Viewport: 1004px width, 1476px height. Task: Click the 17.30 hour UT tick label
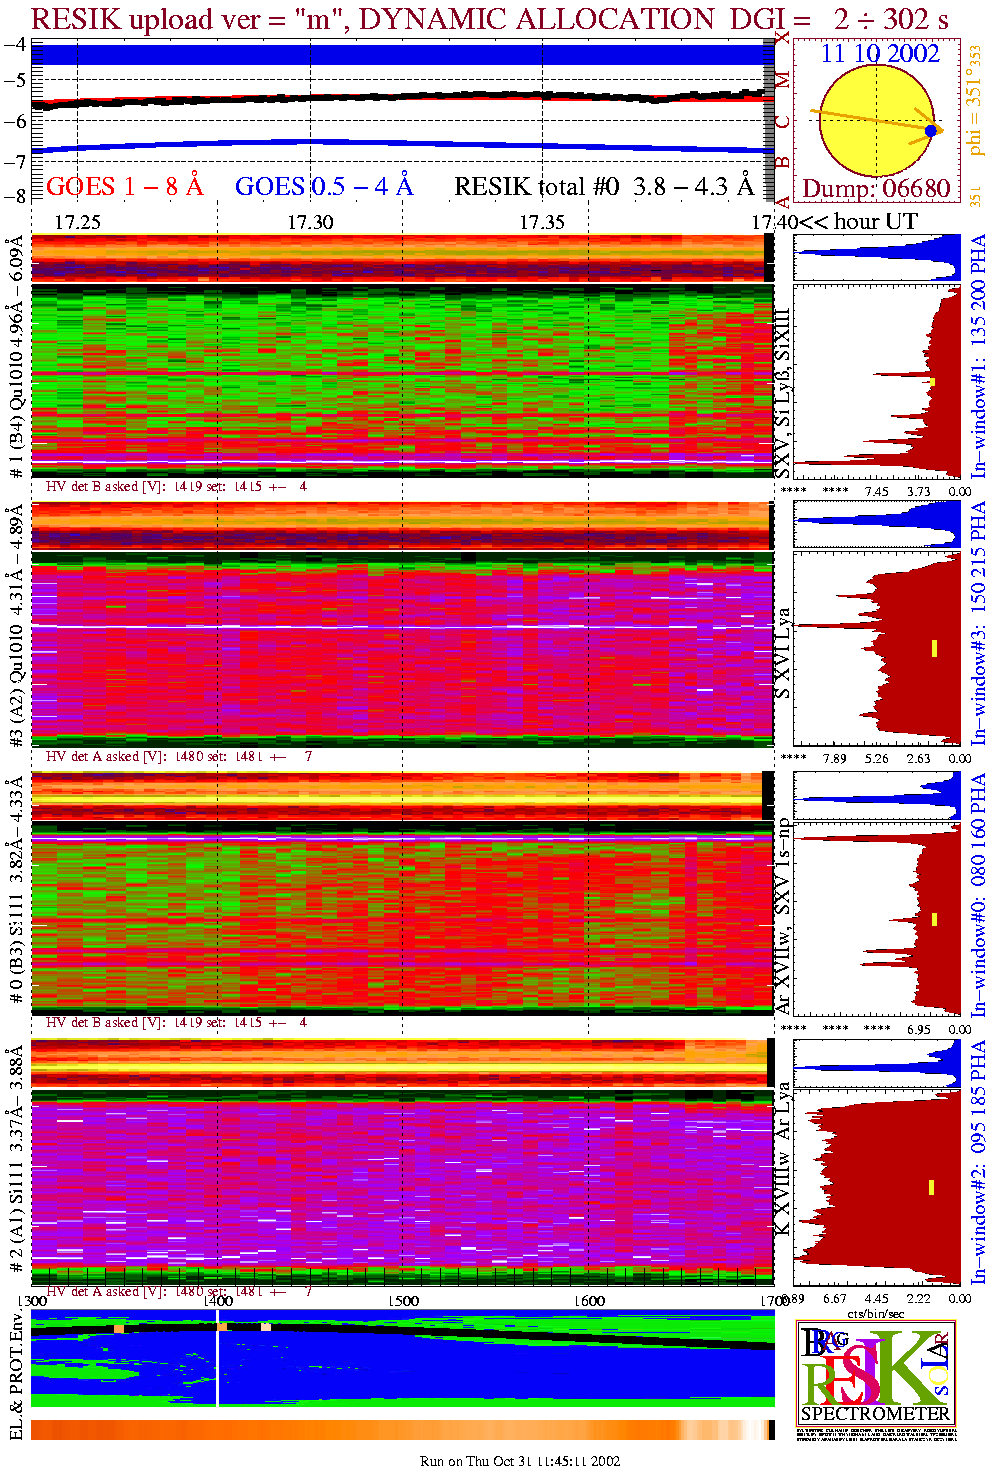click(310, 222)
